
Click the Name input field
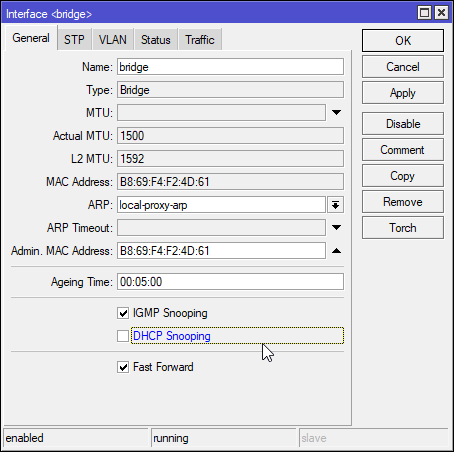click(230, 67)
